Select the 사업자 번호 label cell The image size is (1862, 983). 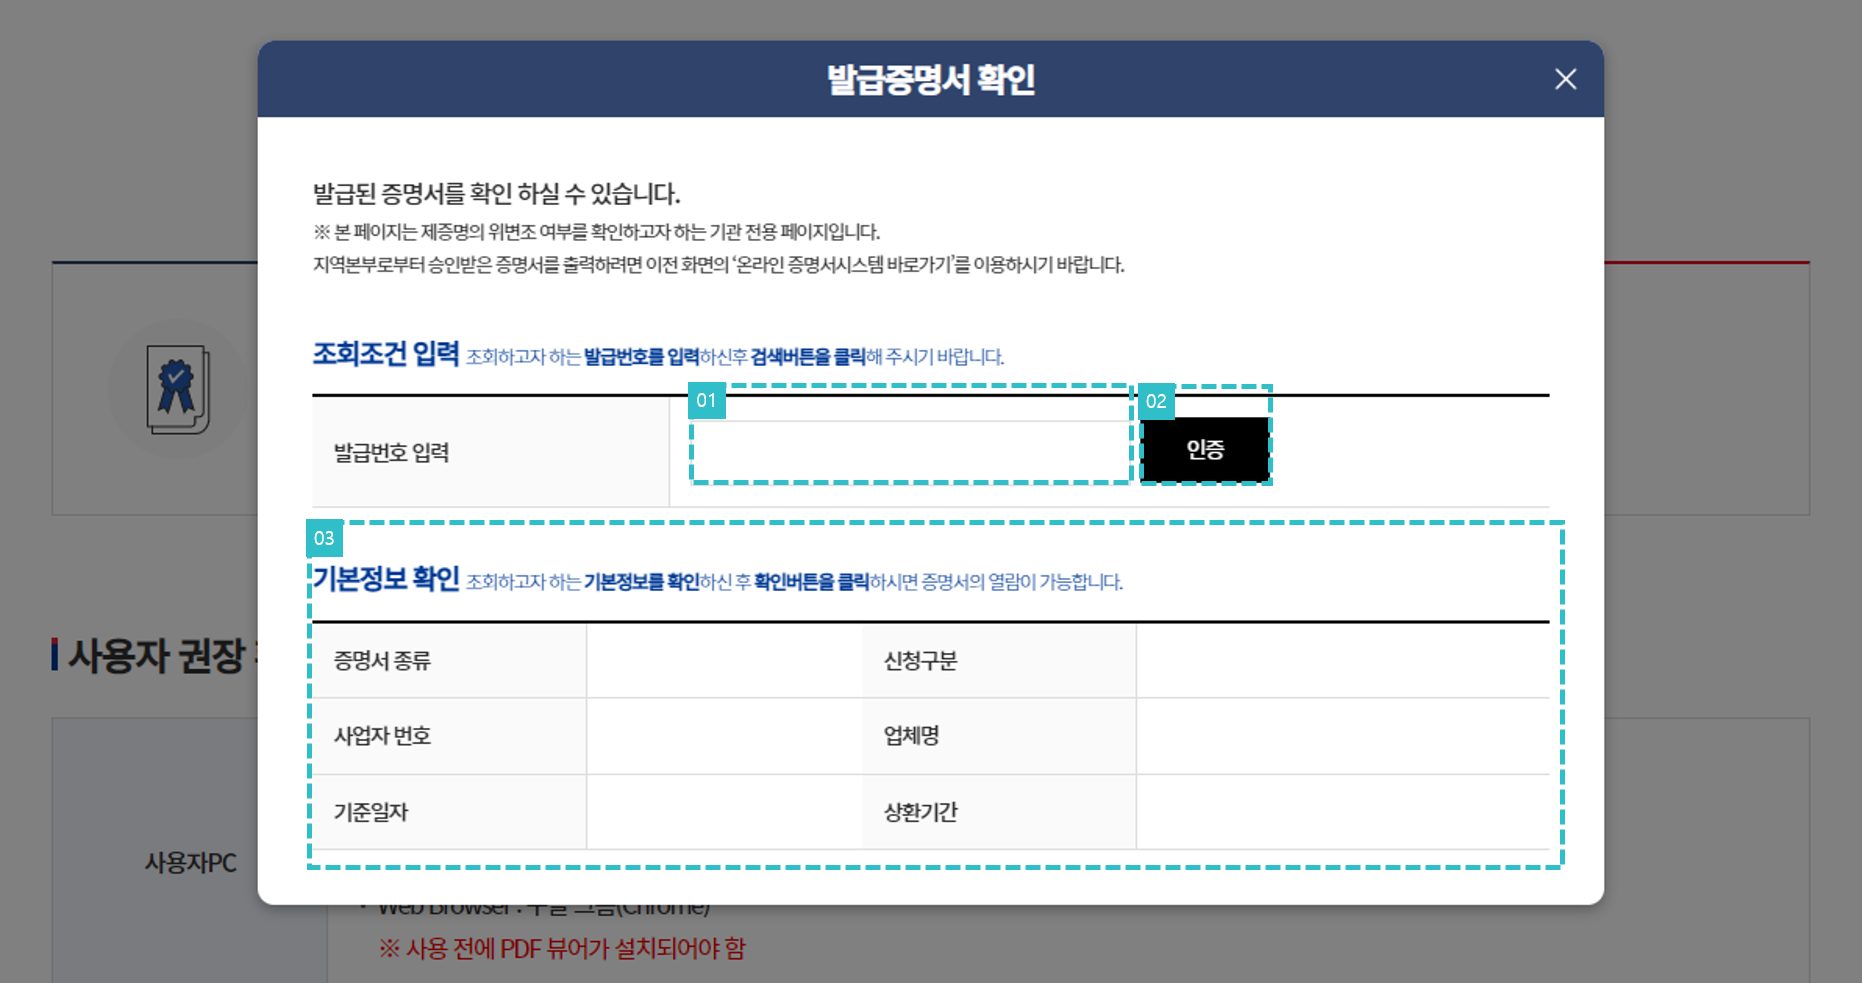[449, 736]
